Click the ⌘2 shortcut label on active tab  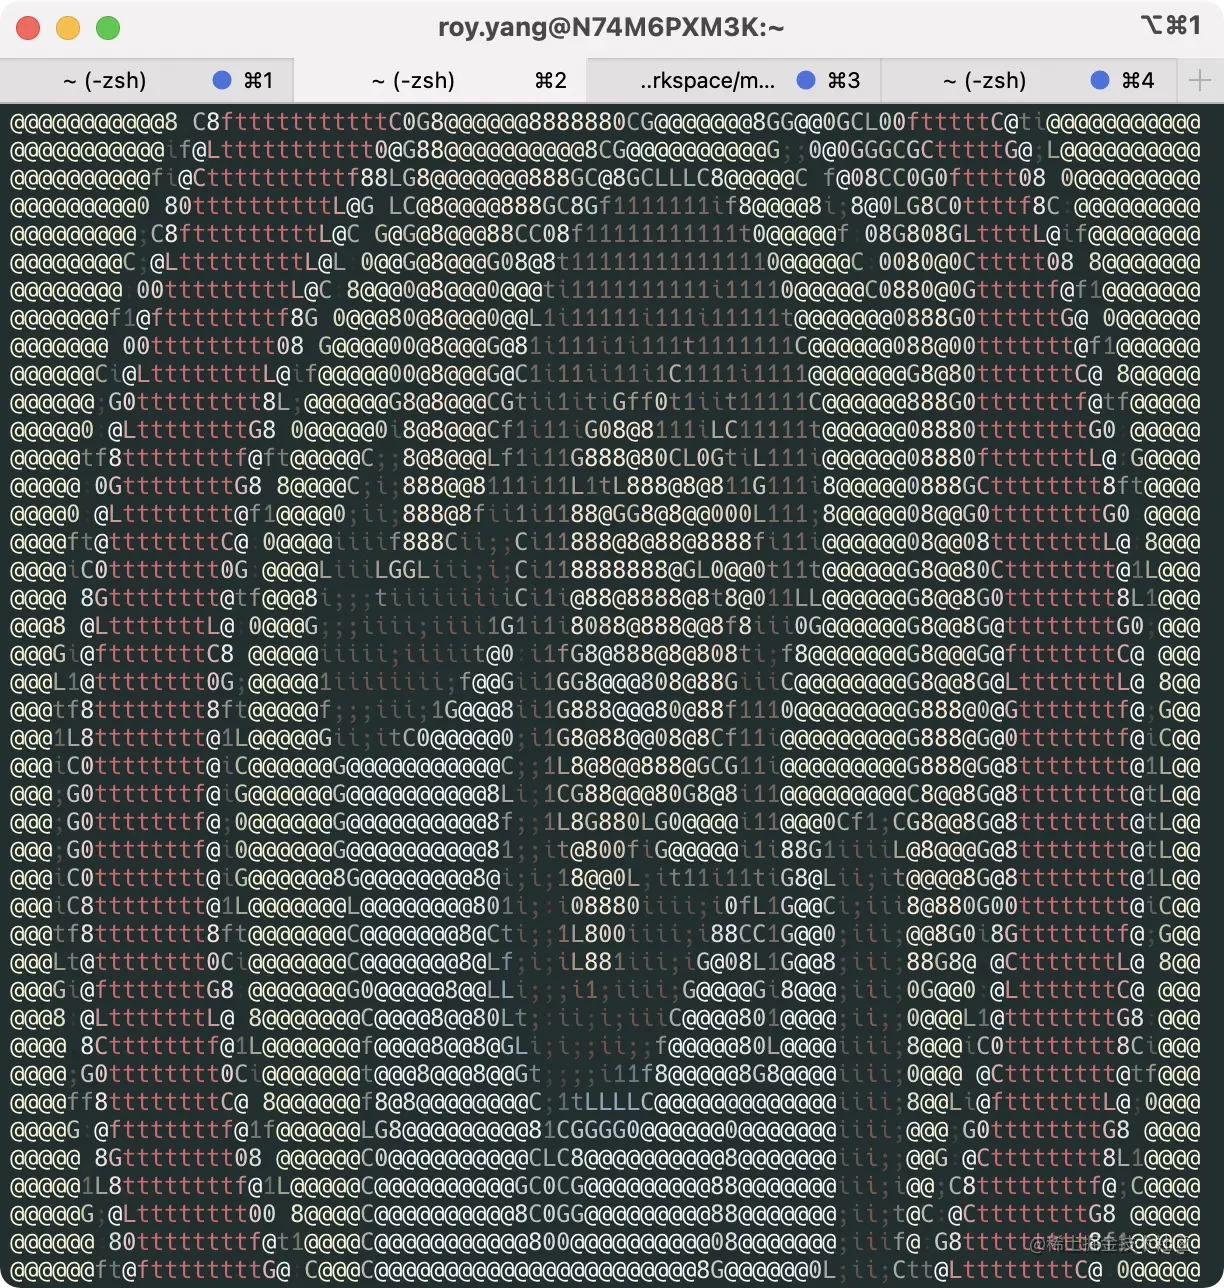pos(551,81)
